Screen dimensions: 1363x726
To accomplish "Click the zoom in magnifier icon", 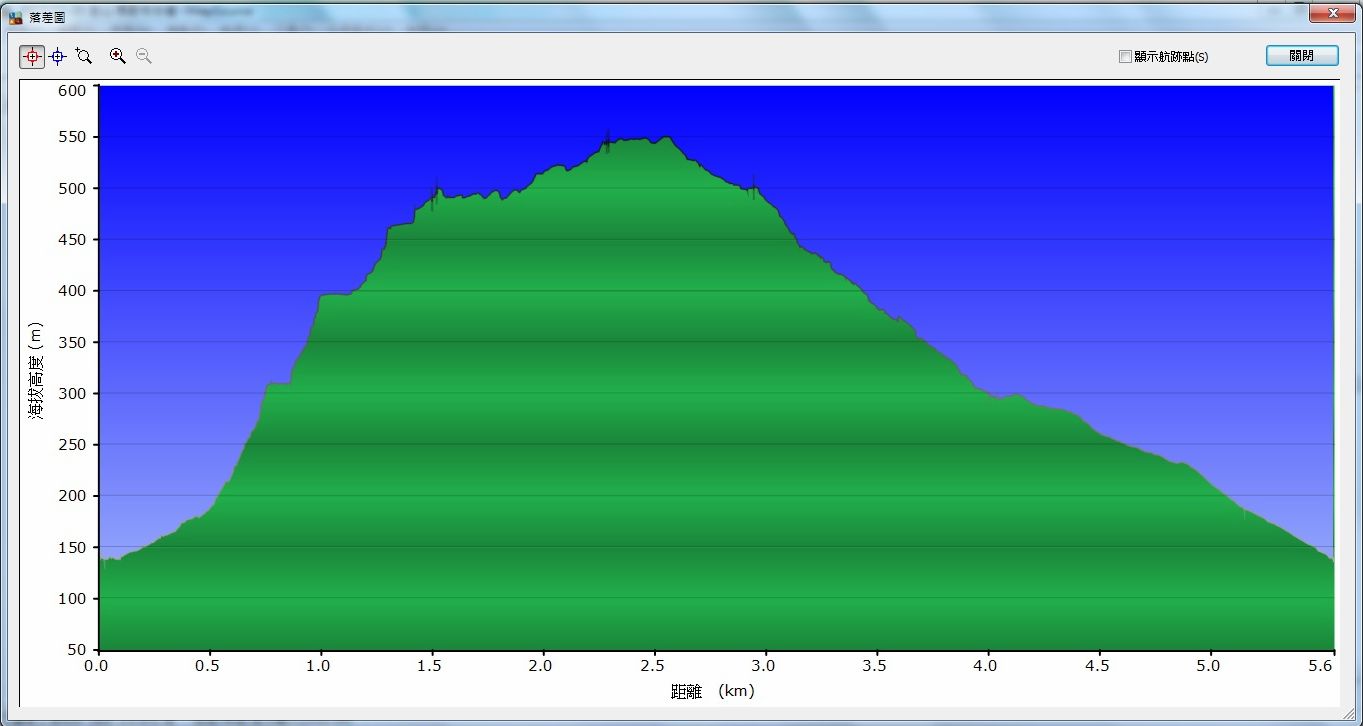I will click(118, 57).
